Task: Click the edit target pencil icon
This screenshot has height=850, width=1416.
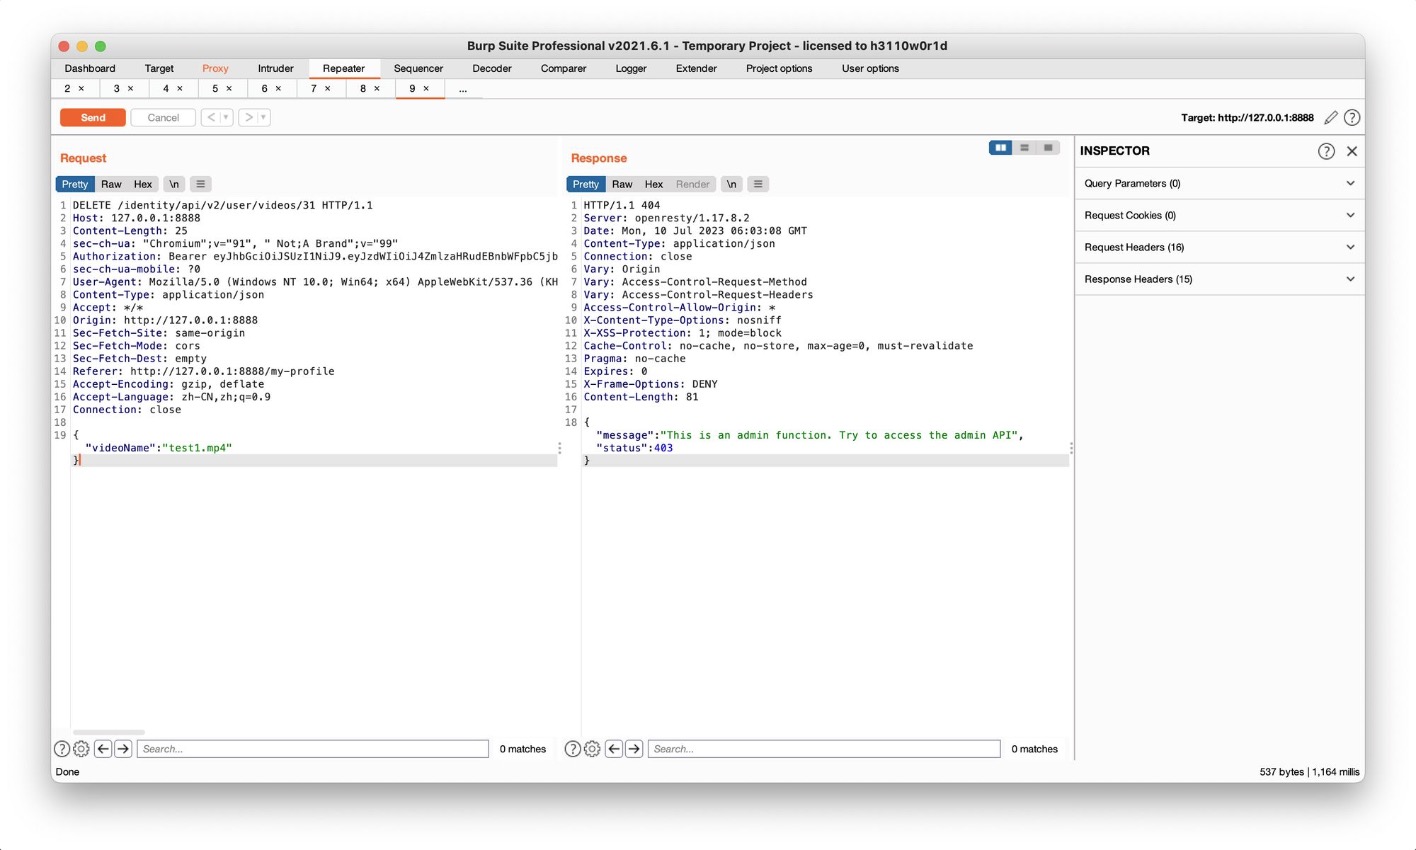Action: tap(1330, 118)
